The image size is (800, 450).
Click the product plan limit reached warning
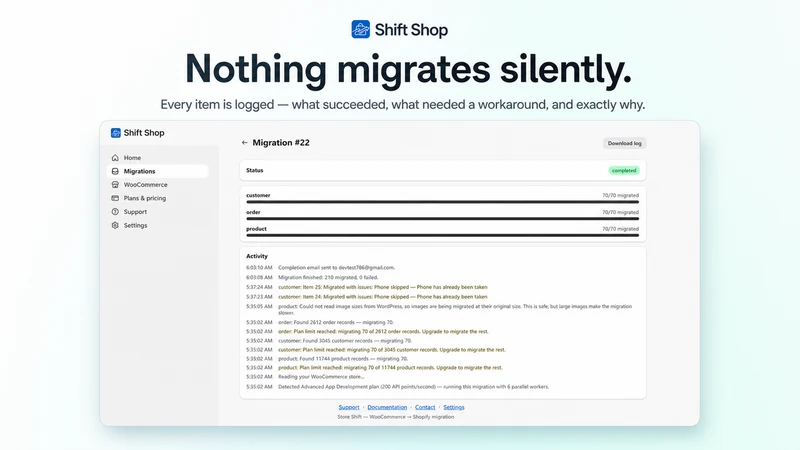tap(390, 367)
